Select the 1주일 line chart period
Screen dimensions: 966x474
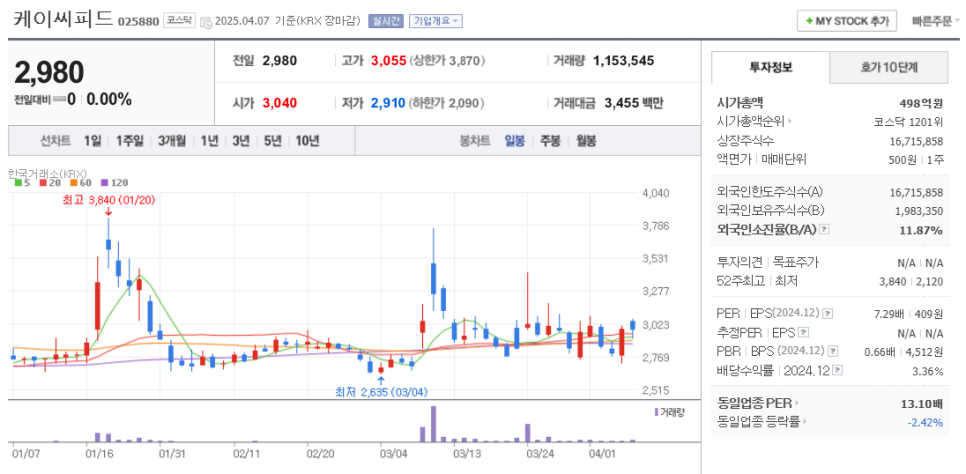tap(129, 141)
